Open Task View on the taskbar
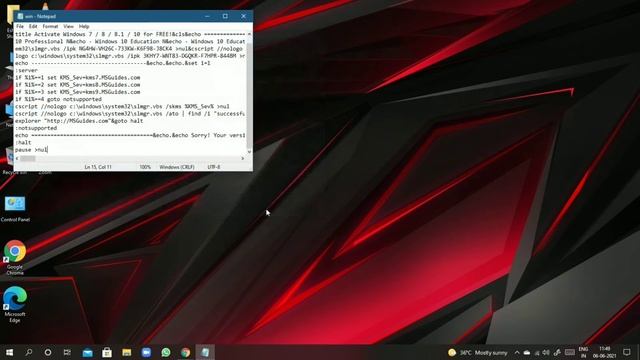Image resolution: width=640 pixels, height=360 pixels. click(x=67, y=352)
